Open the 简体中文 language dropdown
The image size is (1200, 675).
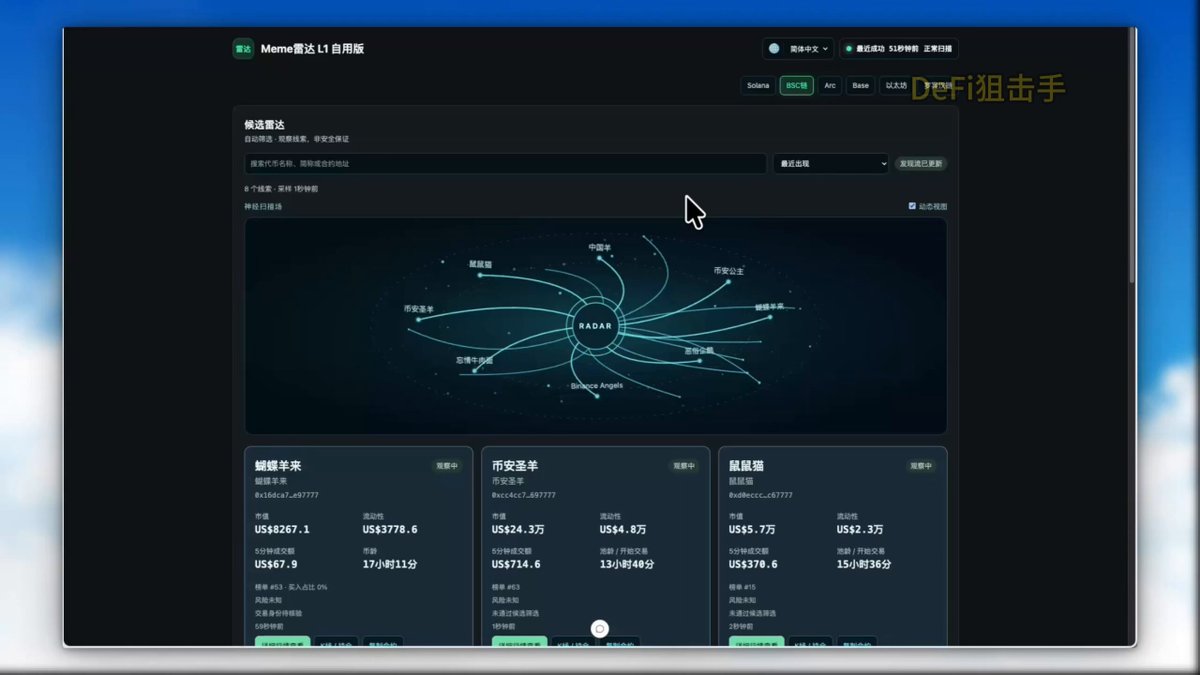click(798, 49)
